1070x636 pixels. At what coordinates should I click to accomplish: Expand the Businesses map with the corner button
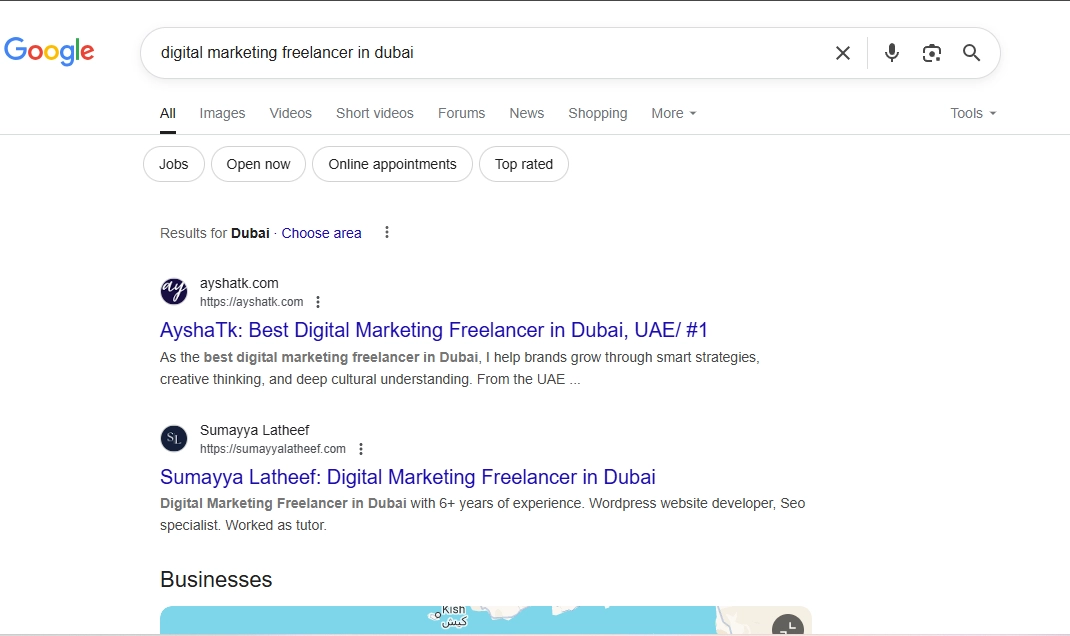coord(787,624)
